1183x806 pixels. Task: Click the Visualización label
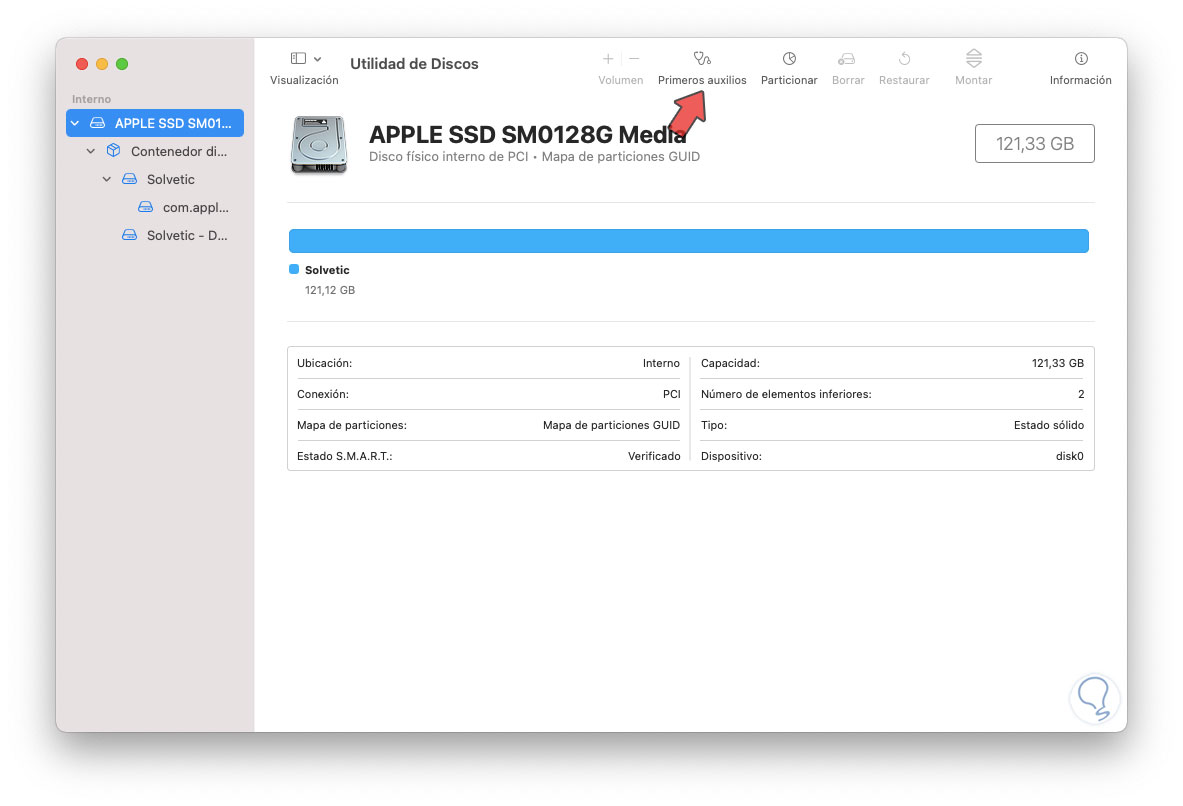(304, 80)
